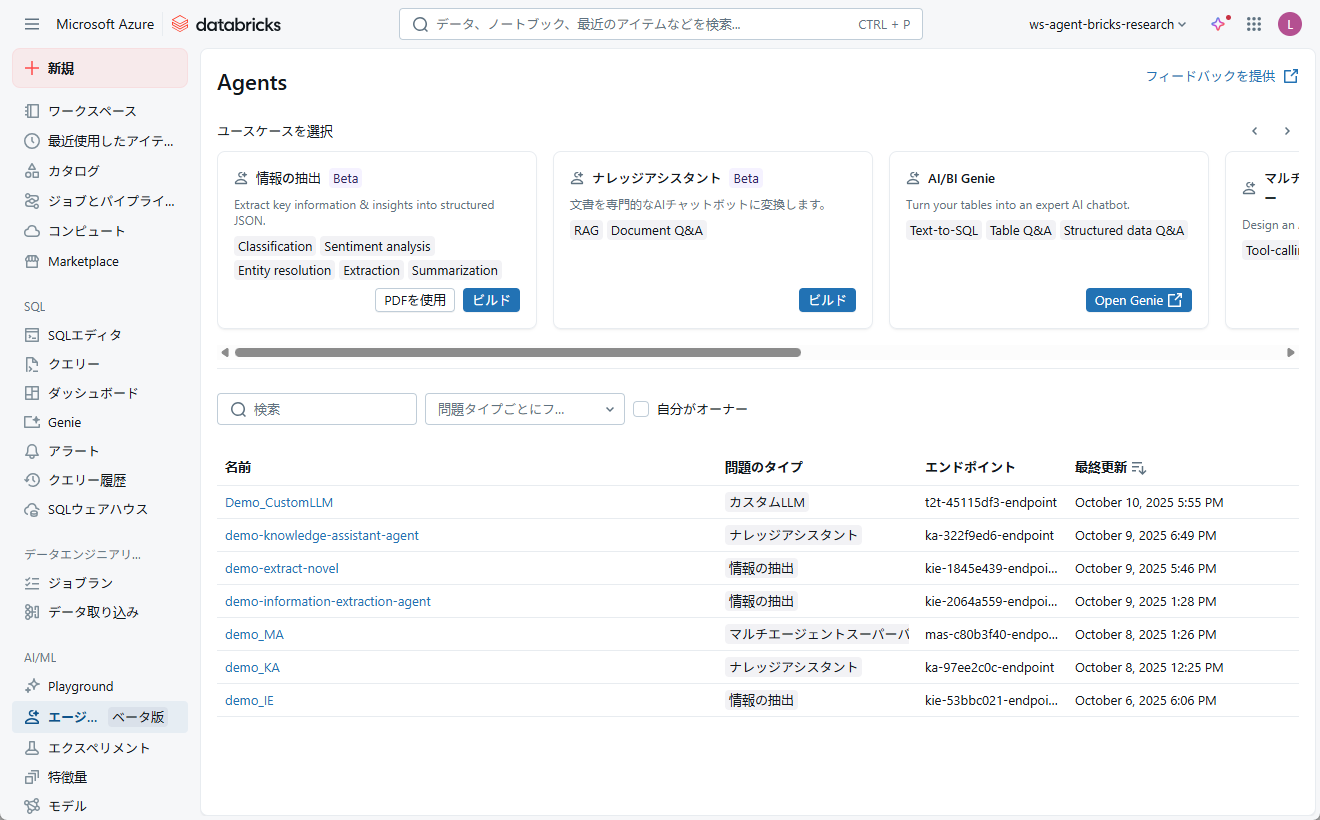The width and height of the screenshot is (1320, 820).
Task: Click the user avatar icon L
Action: (1290, 24)
